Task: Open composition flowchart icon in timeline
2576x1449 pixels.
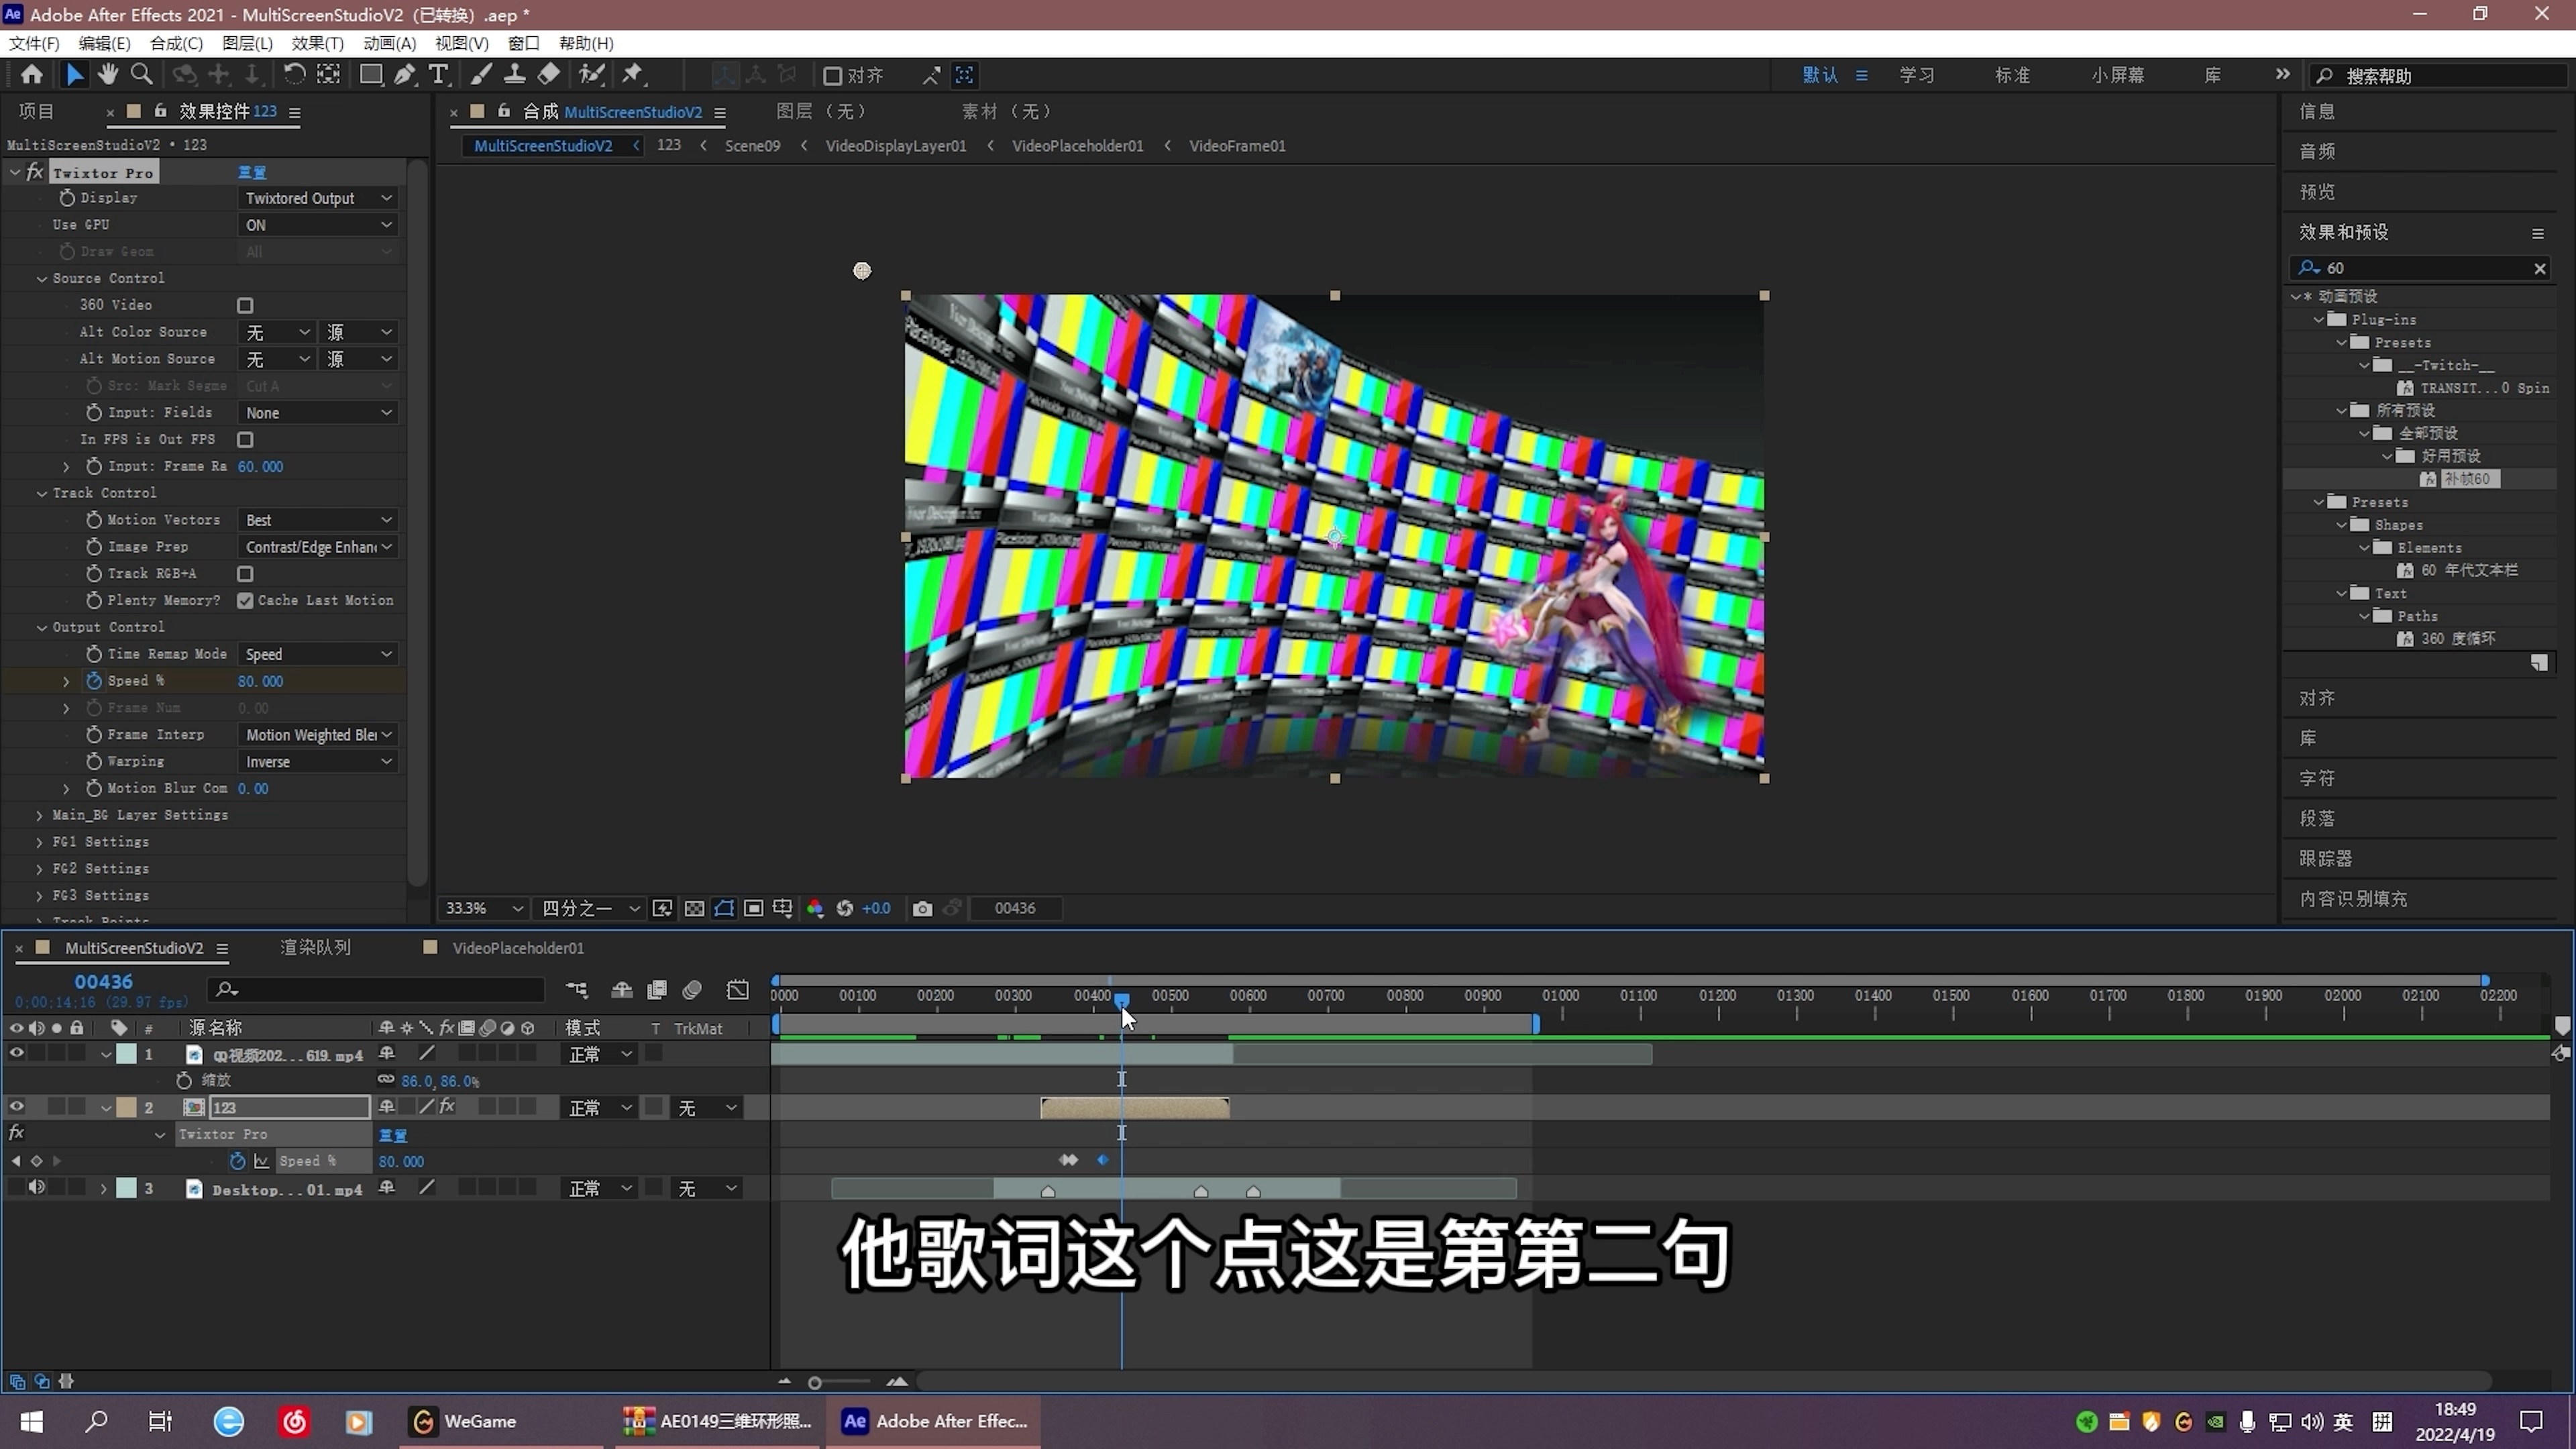Action: [x=577, y=989]
